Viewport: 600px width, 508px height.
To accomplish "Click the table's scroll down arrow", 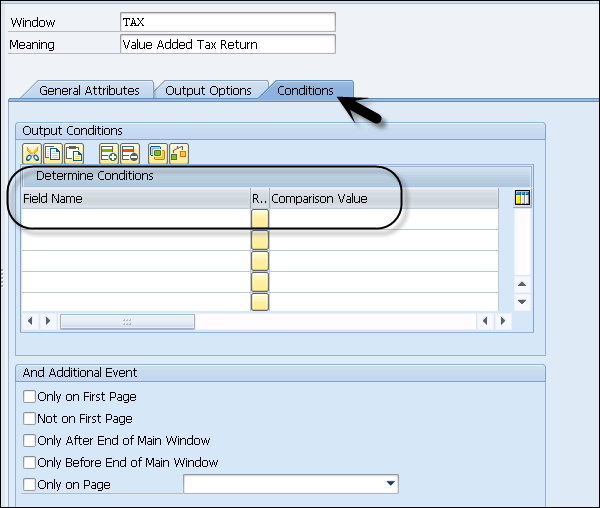I will tap(521, 301).
